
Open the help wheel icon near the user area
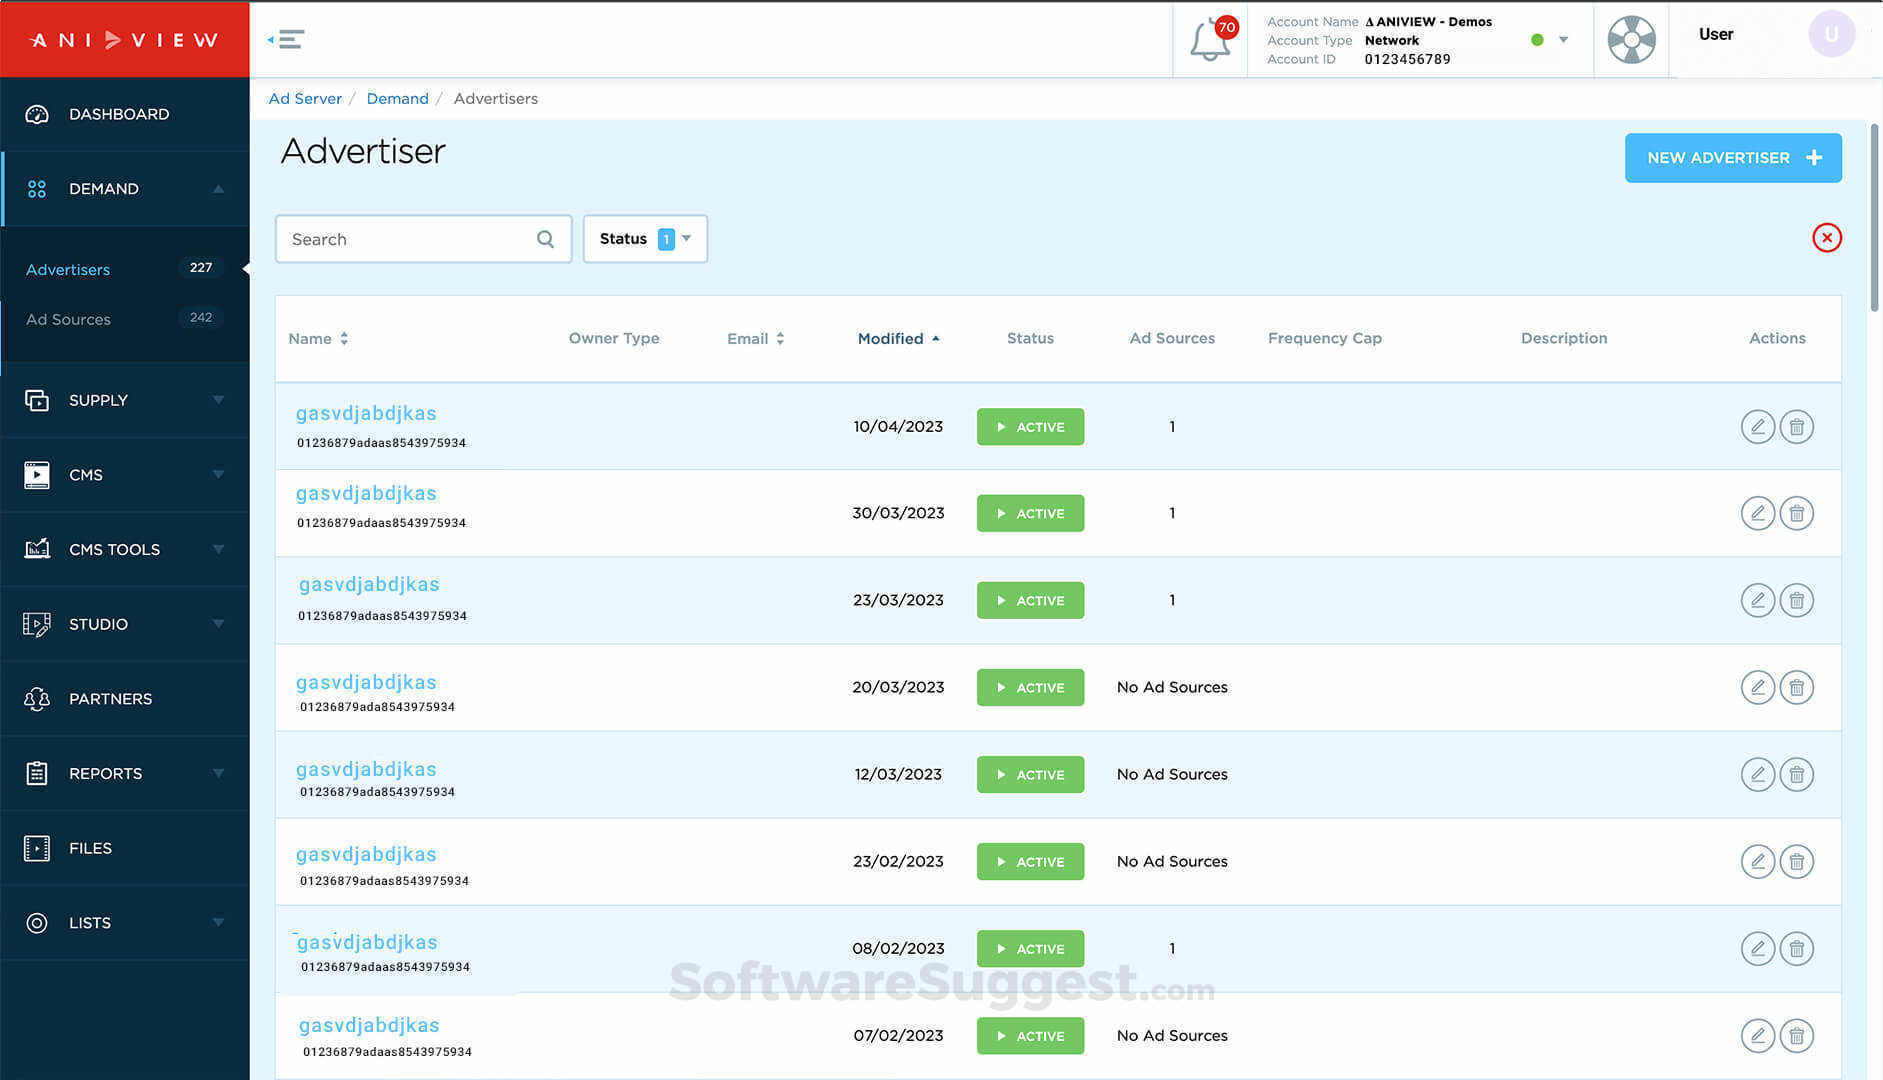(1631, 40)
